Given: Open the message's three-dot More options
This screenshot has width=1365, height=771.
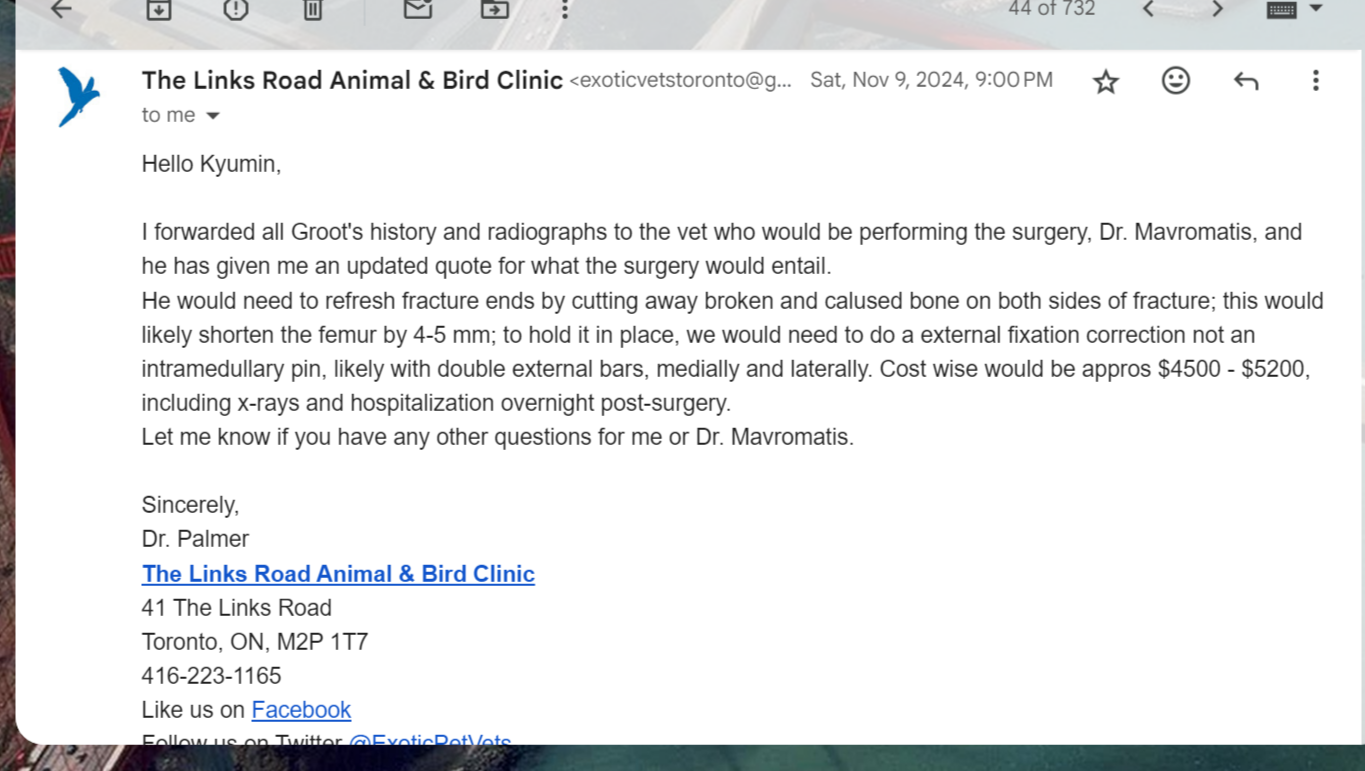Looking at the screenshot, I should pyautogui.click(x=1316, y=81).
